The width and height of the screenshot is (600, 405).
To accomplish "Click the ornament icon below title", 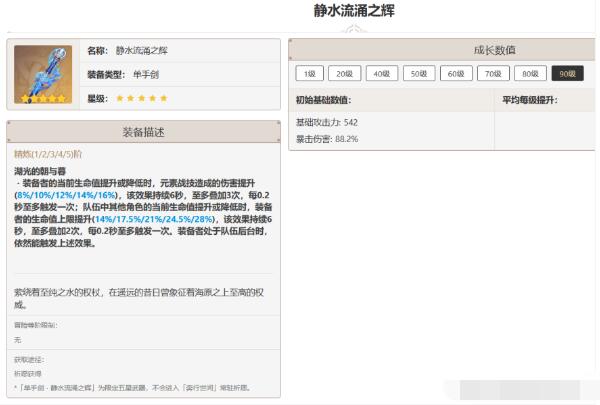I will point(354,29).
